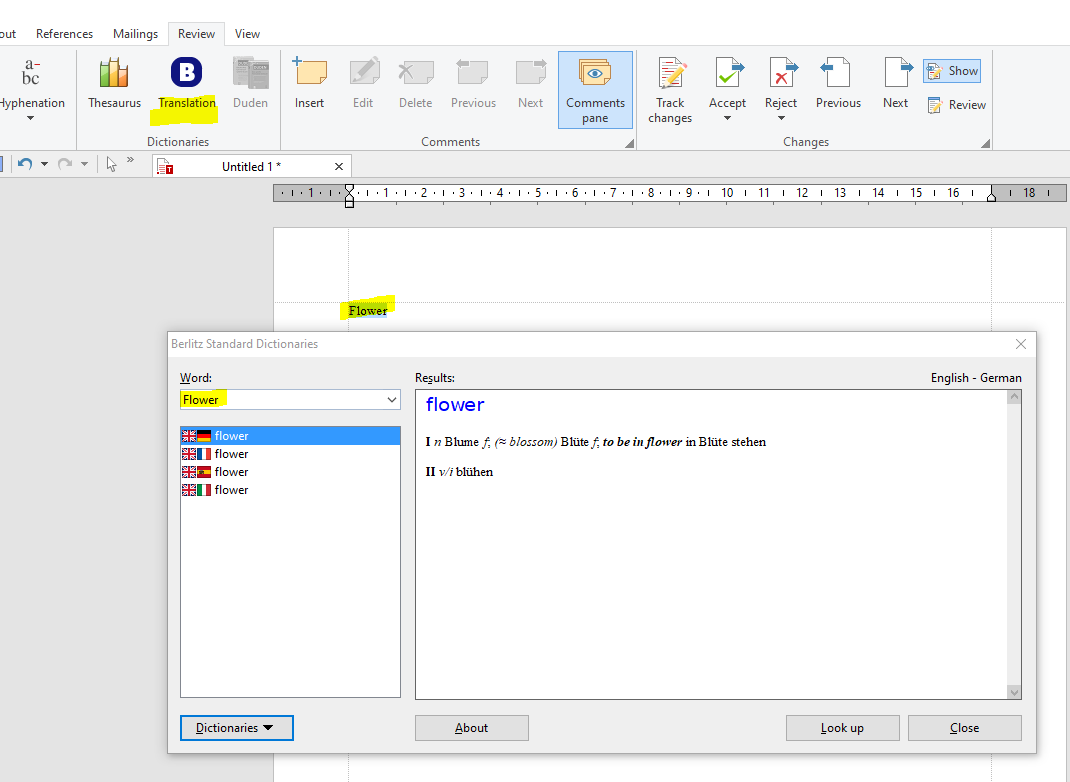The height and width of the screenshot is (782, 1070).
Task: Toggle the Comments pane
Action: click(595, 90)
